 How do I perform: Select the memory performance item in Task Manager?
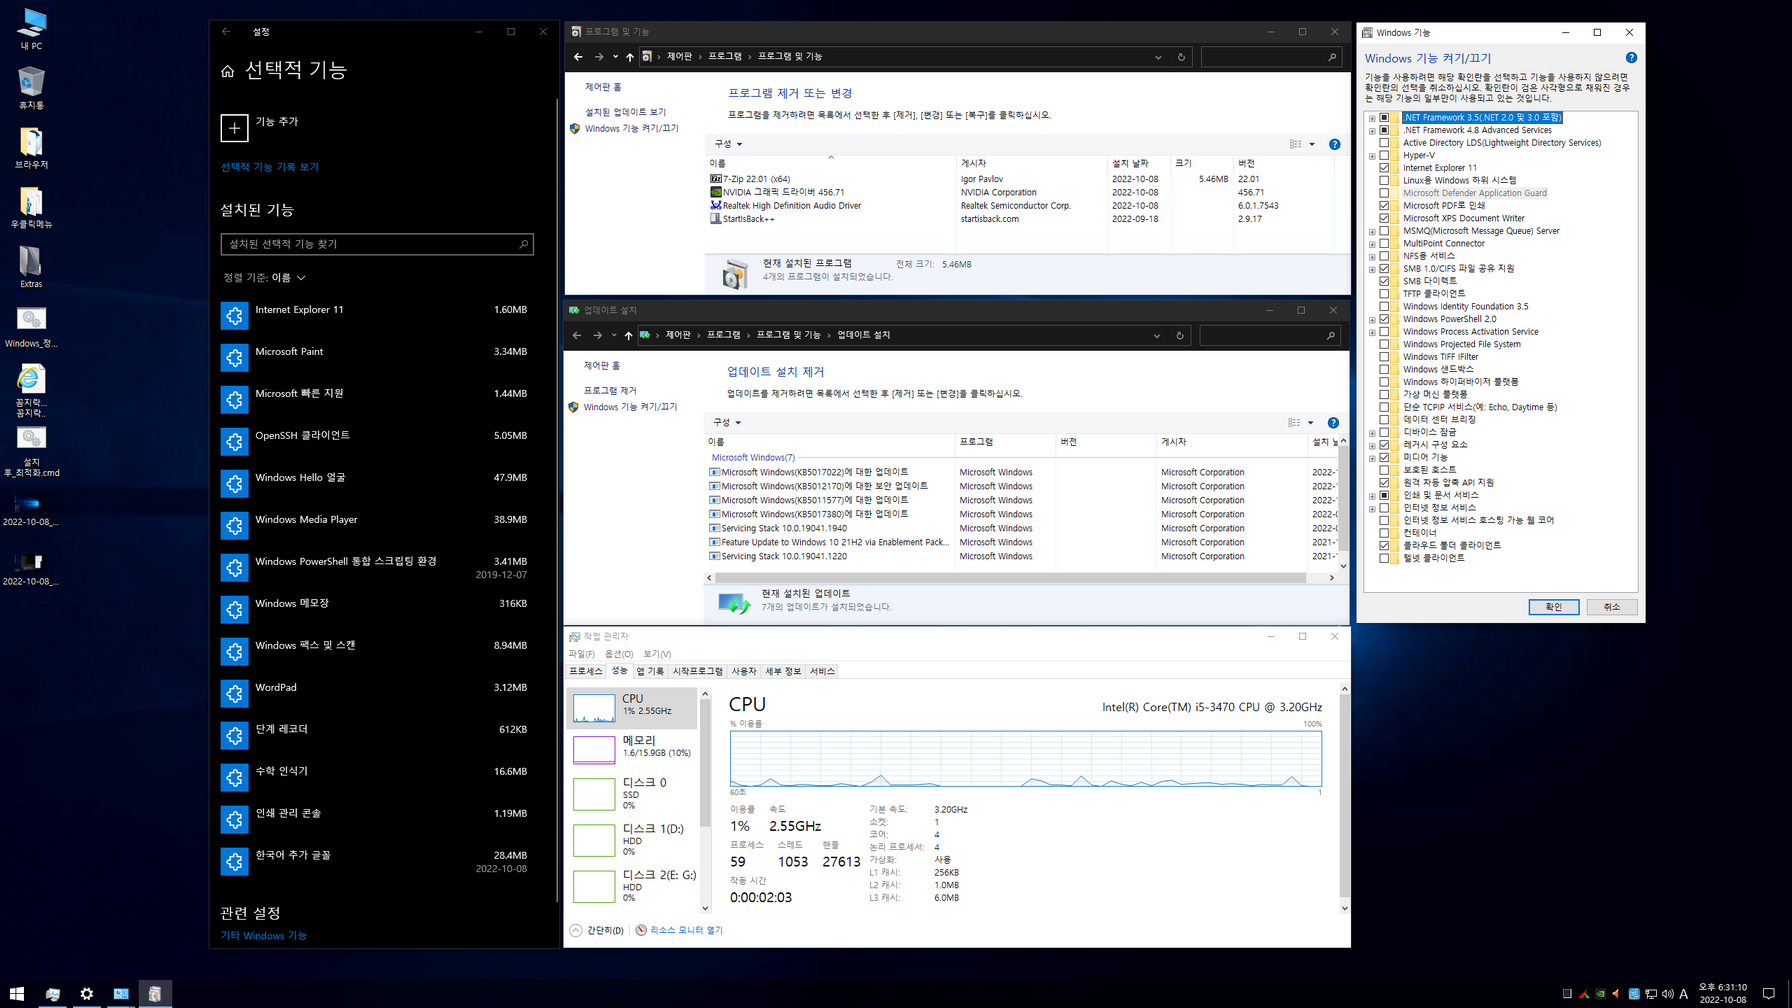(x=633, y=749)
